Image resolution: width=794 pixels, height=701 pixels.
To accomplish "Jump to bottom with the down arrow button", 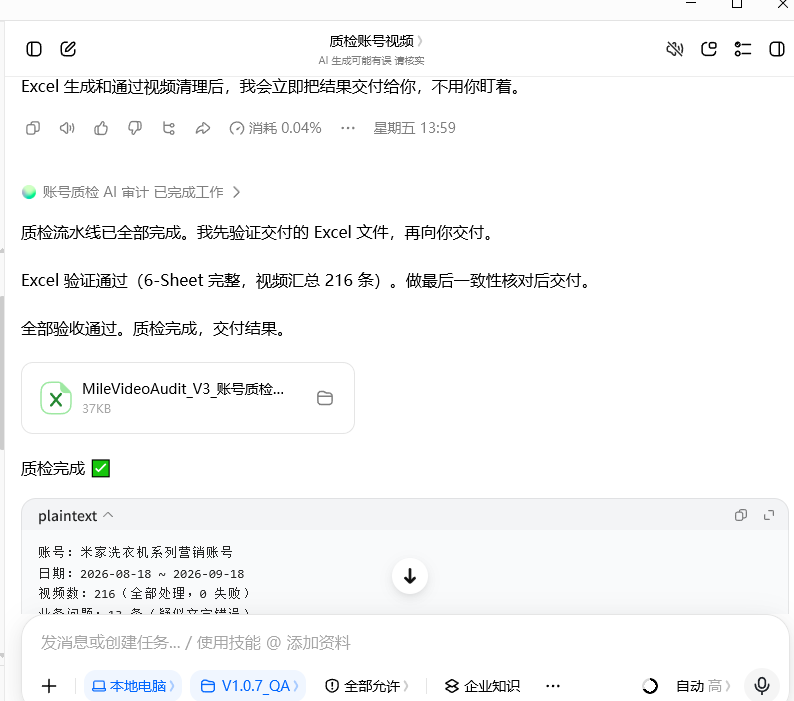I will tap(410, 576).
